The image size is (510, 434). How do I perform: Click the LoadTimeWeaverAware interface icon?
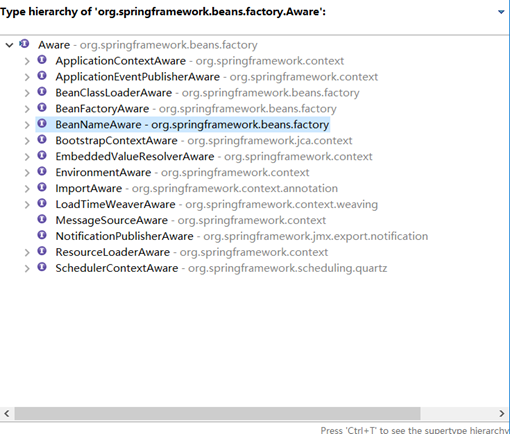click(x=42, y=203)
